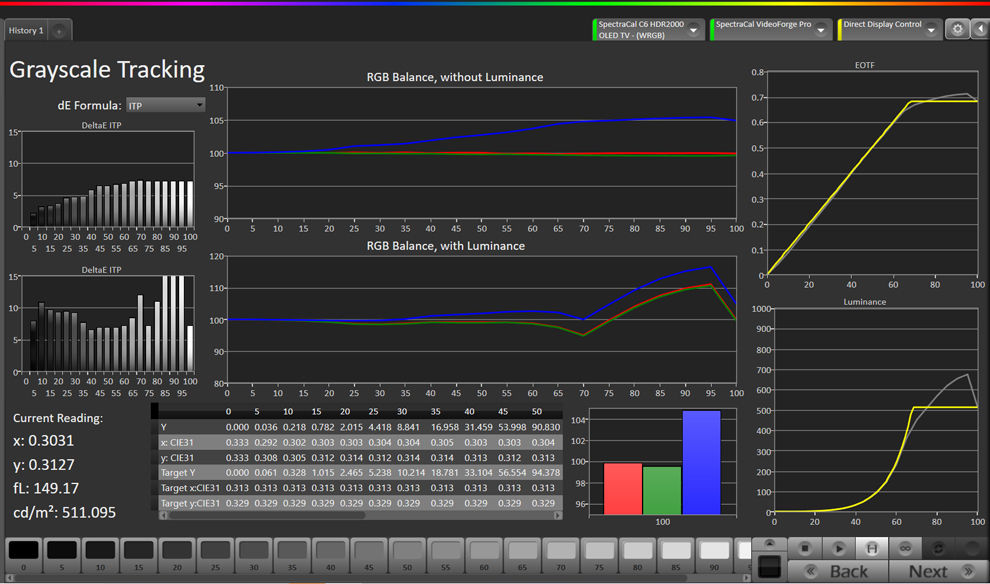Click the x: CIE31 row label
Image resolution: width=990 pixels, height=584 pixels.
(177, 443)
